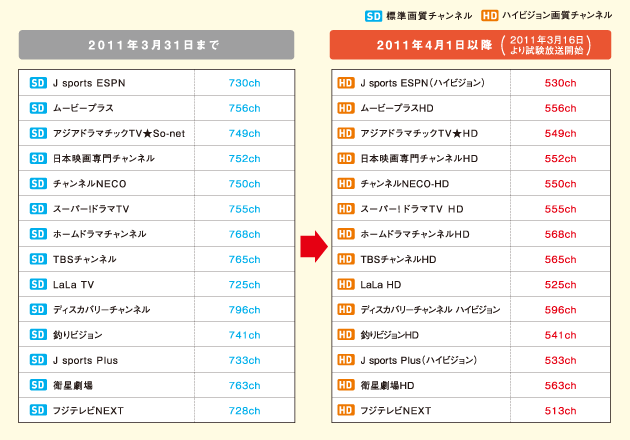Select the 596ch channel number
630x440 pixels.
[560, 310]
